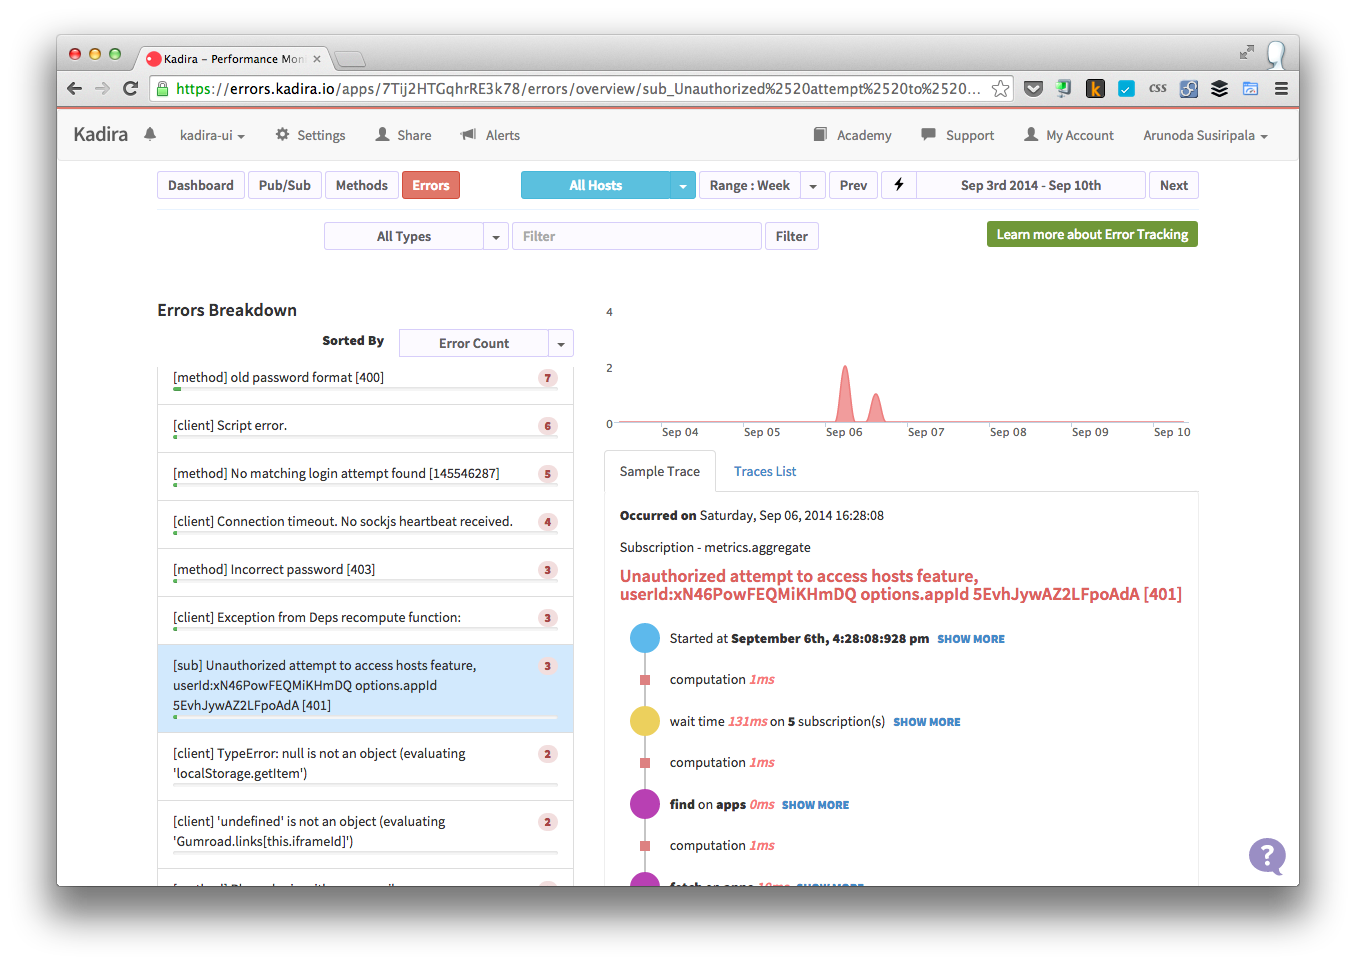
Task: Select the Sample Trace tab
Action: [660, 471]
